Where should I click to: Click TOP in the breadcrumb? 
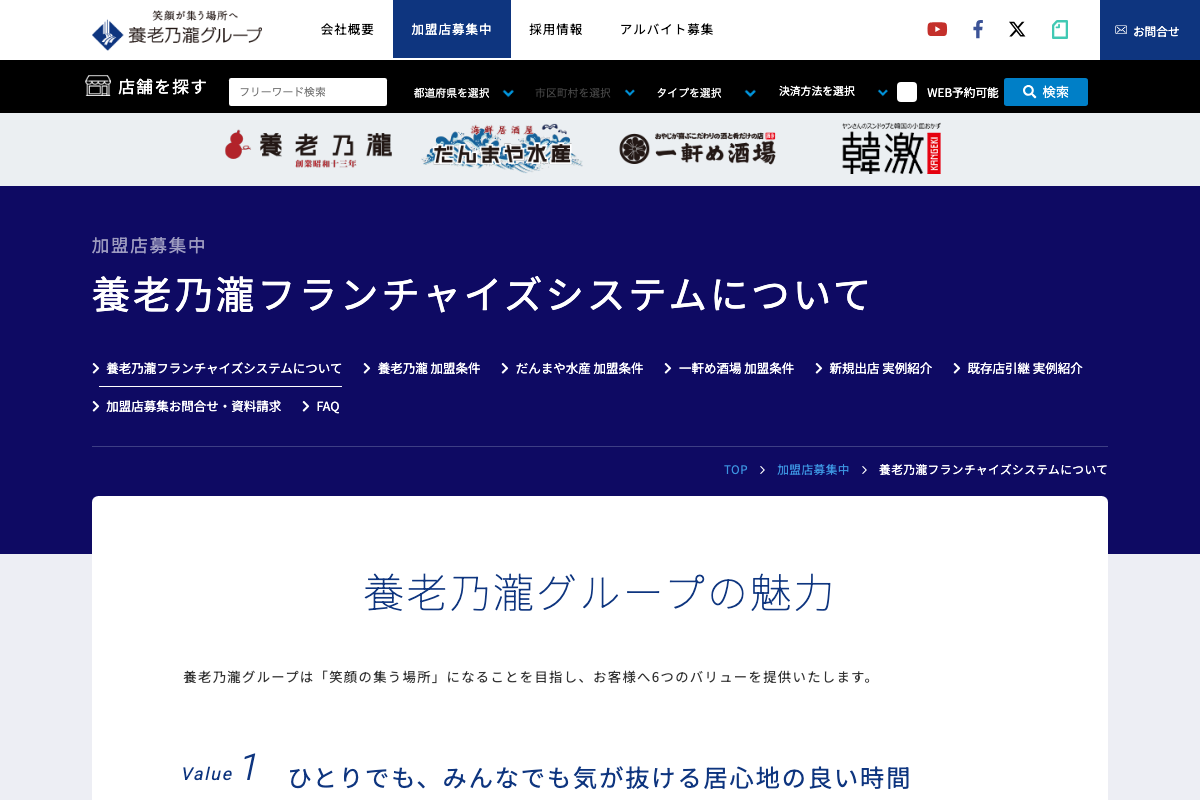coord(736,470)
